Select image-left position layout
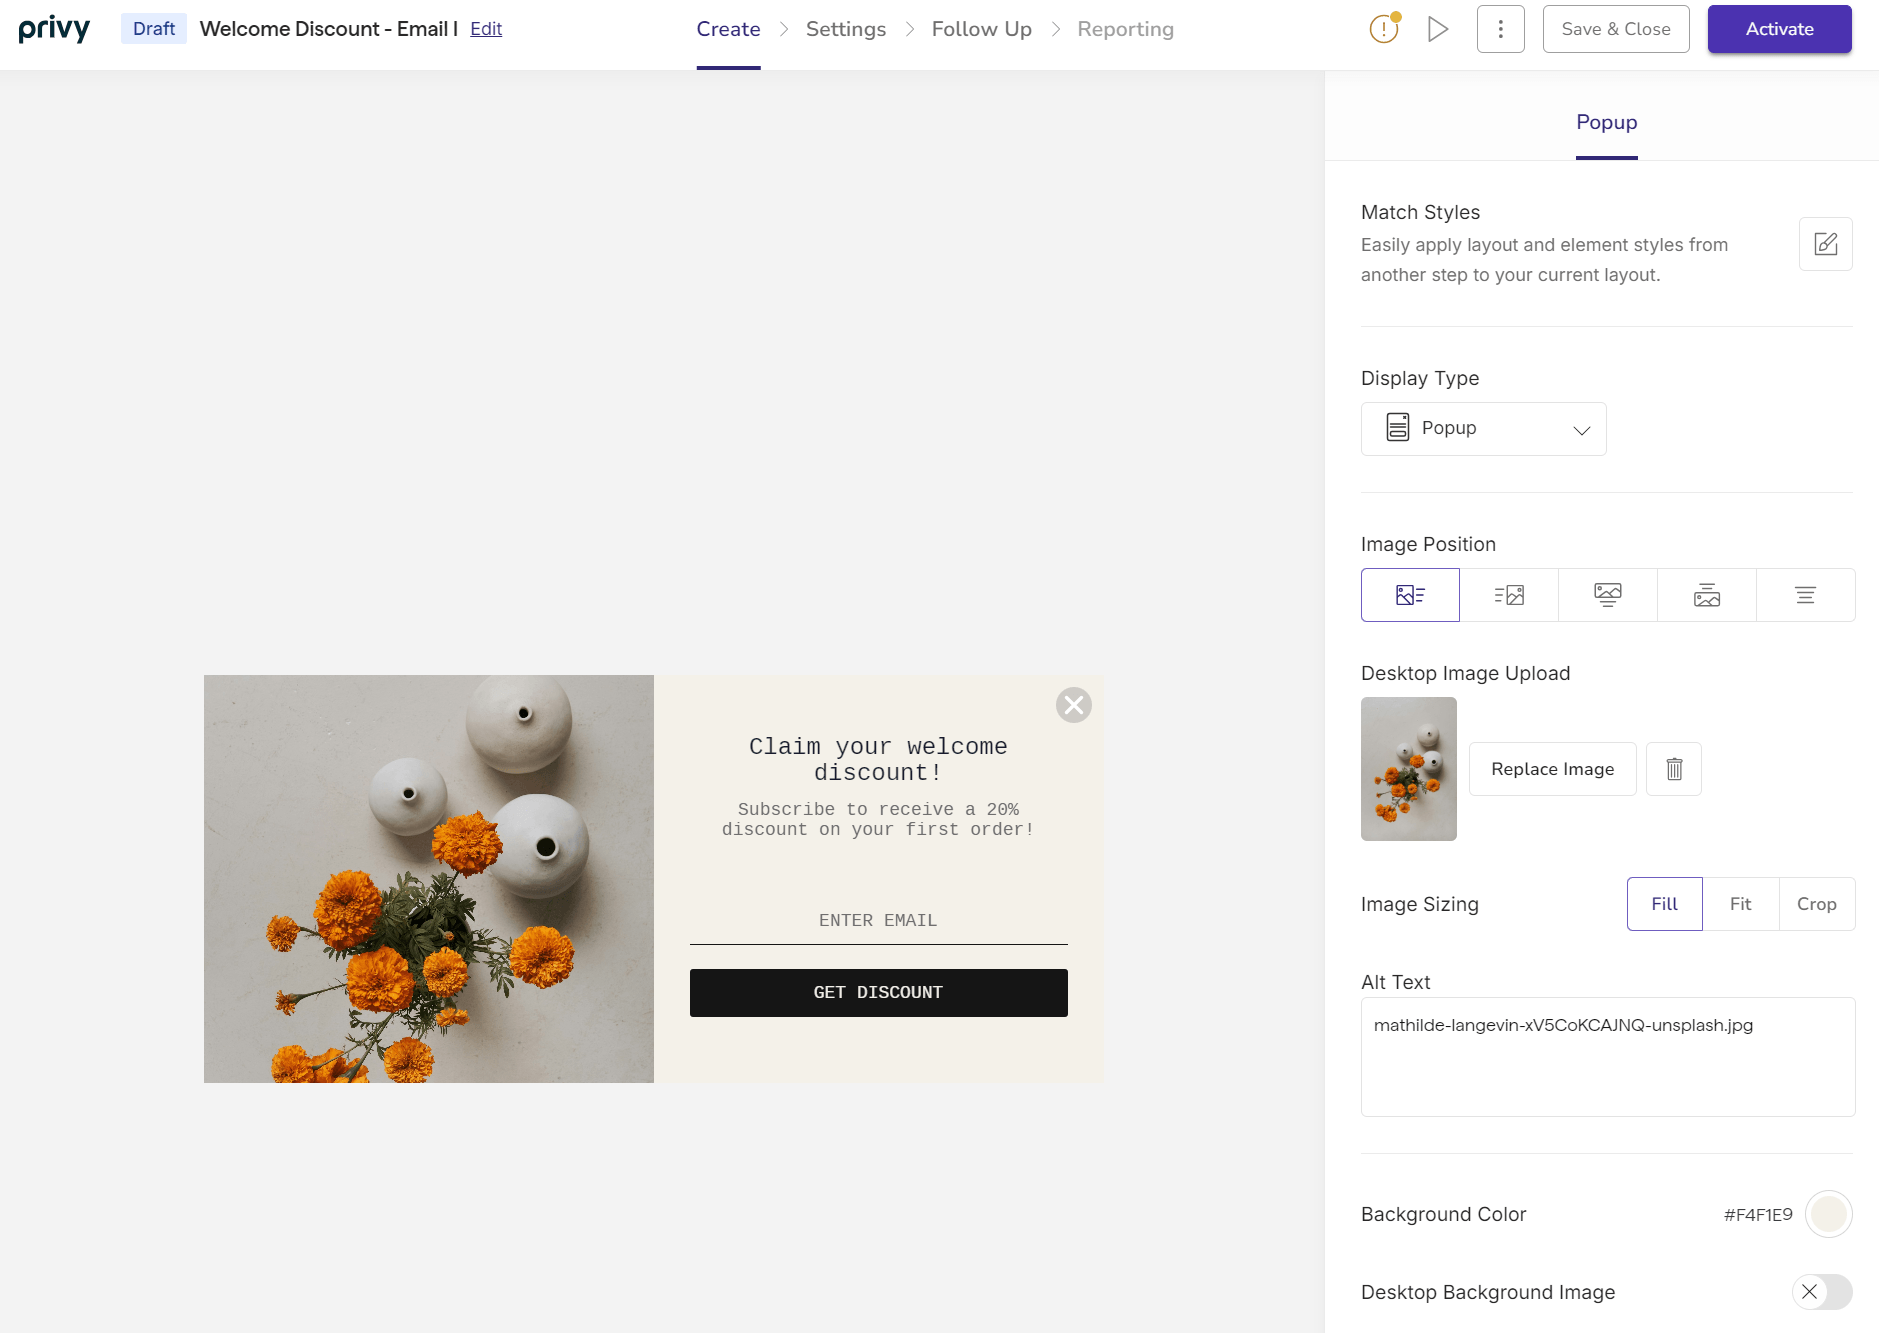The height and width of the screenshot is (1333, 1879). click(x=1410, y=595)
